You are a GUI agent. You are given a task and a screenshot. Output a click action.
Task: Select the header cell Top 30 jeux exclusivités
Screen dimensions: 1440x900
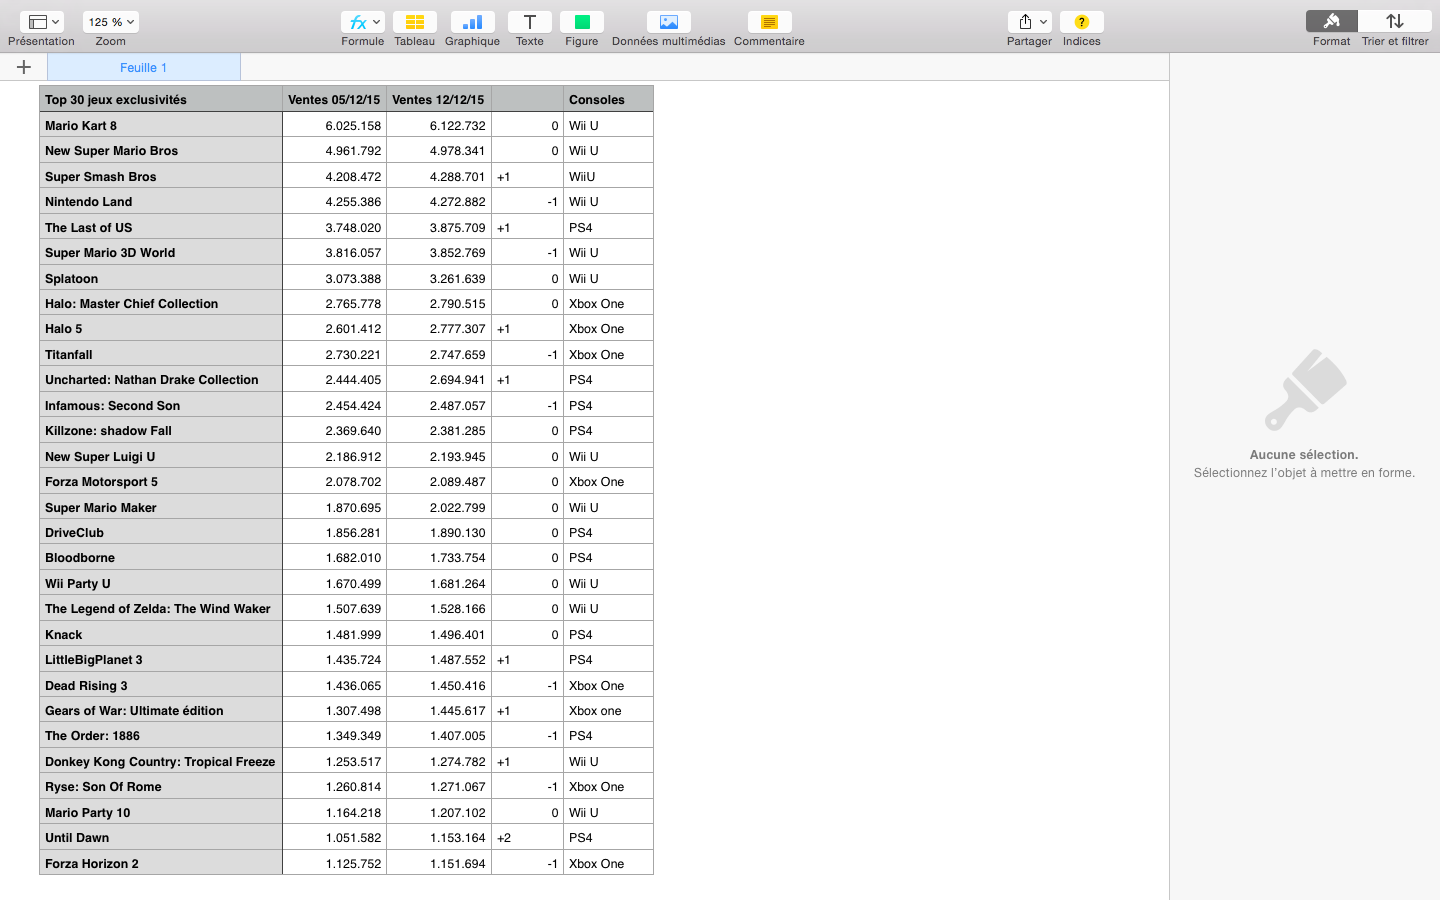(161, 99)
